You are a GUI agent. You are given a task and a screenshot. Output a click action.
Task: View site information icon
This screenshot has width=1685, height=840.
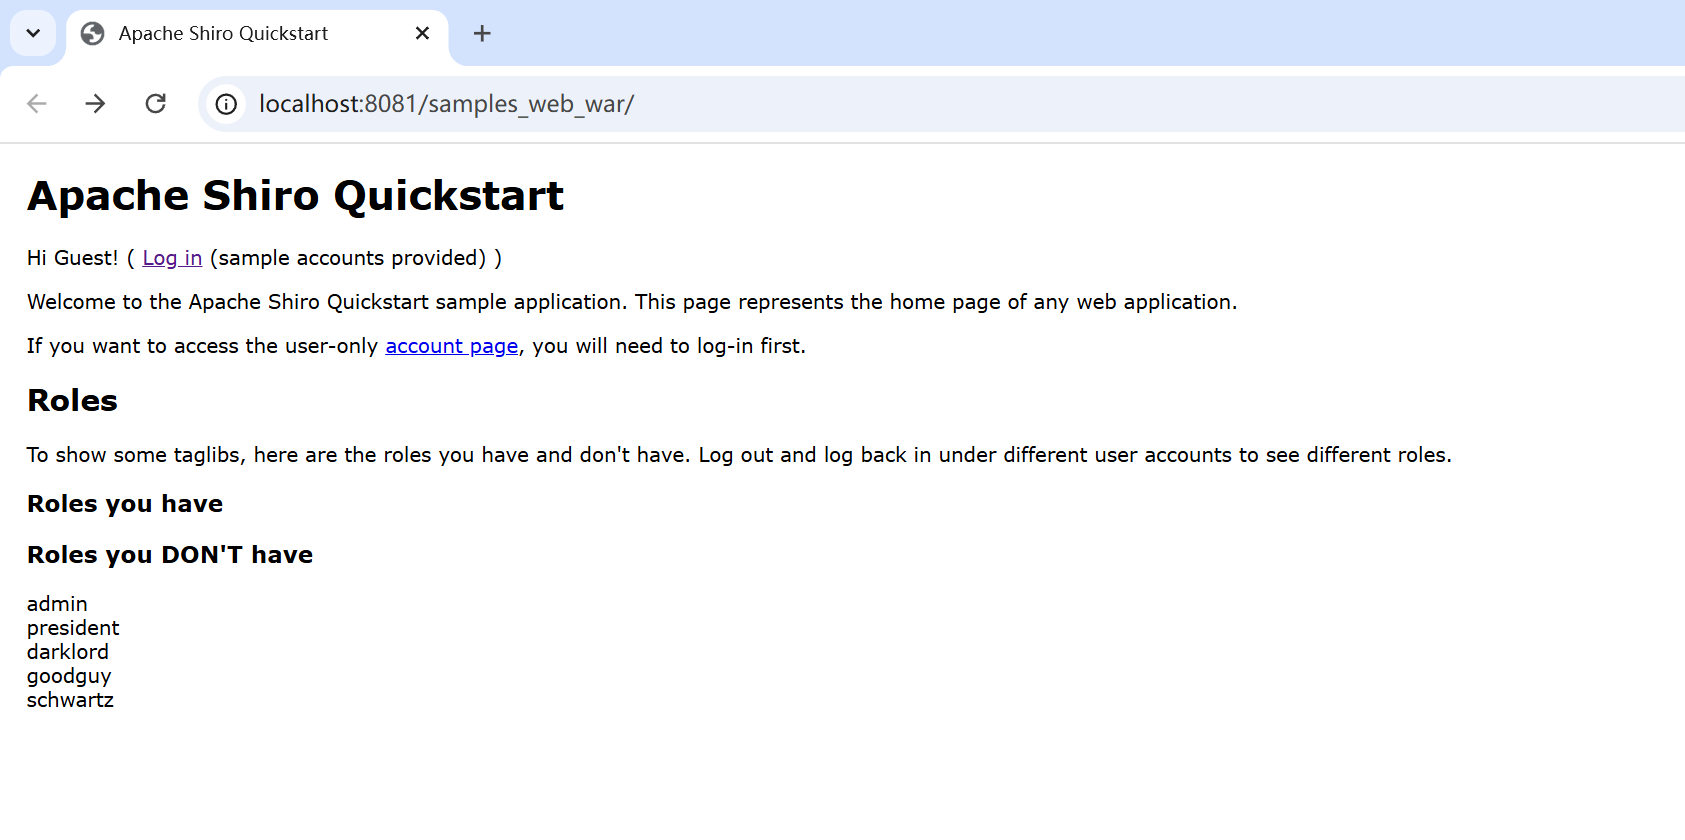coord(227,104)
